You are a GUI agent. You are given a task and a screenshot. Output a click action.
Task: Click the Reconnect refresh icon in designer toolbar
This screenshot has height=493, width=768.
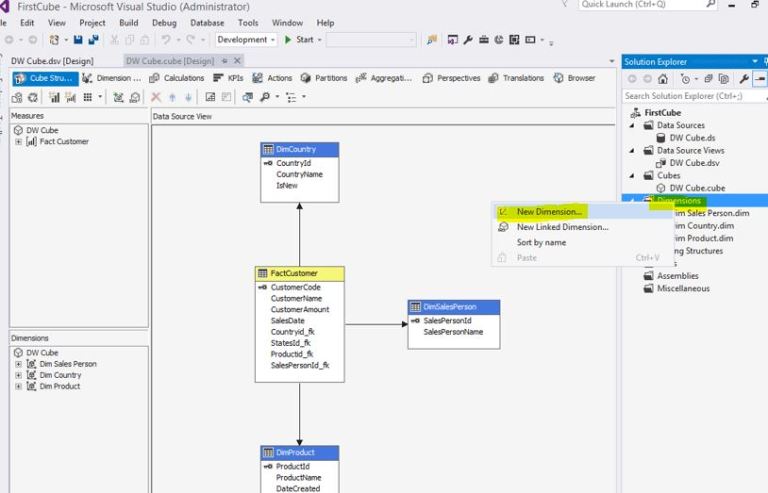click(33, 97)
